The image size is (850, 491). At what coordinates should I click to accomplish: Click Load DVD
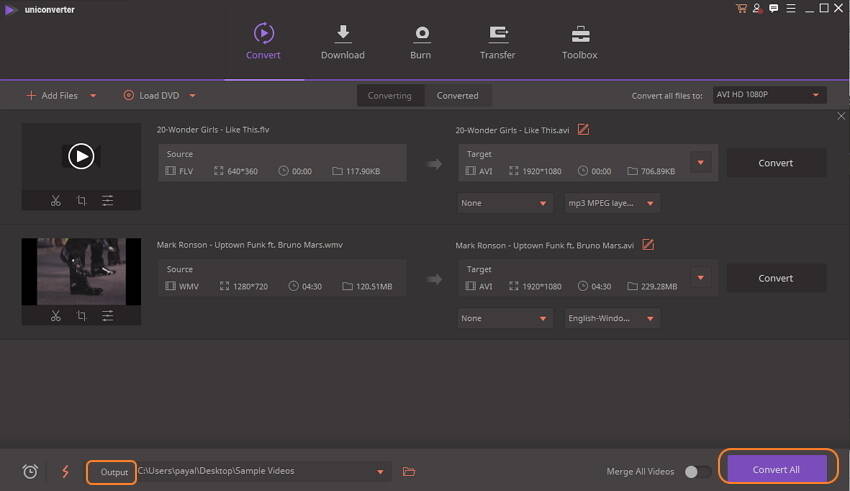pos(151,96)
